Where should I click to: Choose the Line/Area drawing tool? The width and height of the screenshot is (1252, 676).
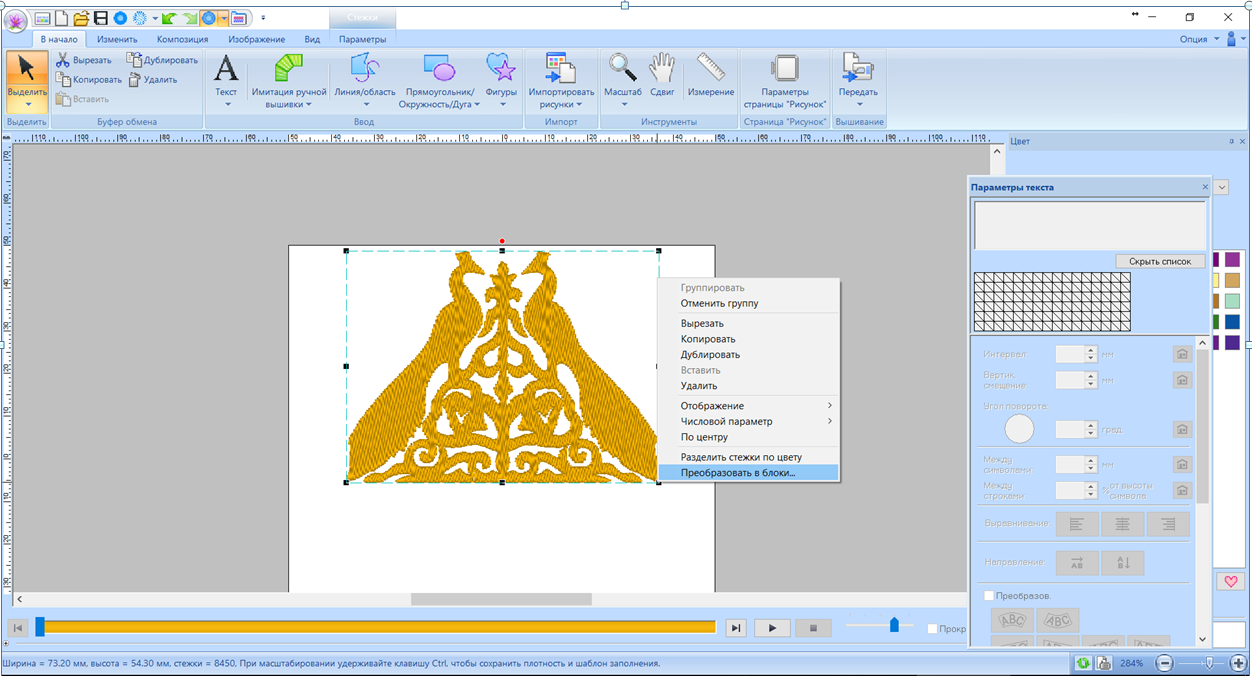364,68
